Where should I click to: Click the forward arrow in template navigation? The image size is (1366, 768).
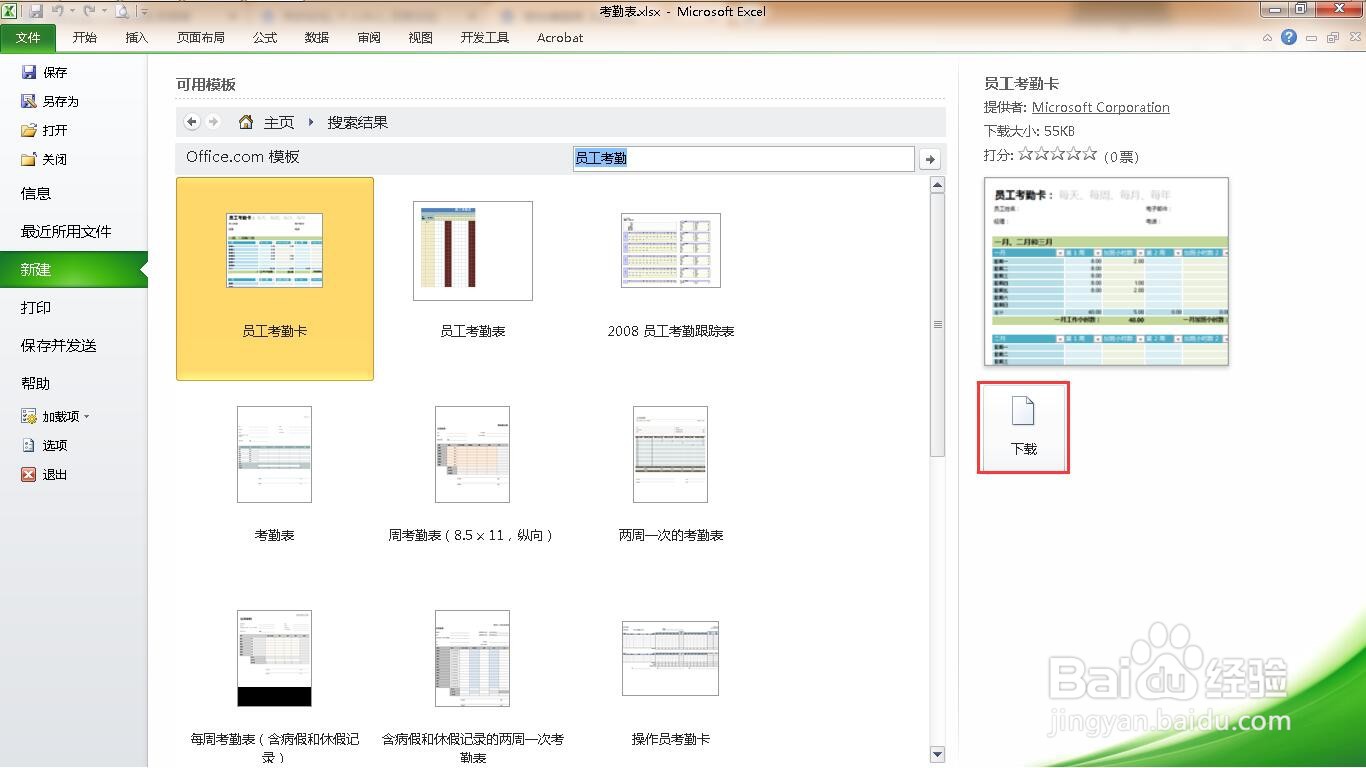tap(213, 122)
